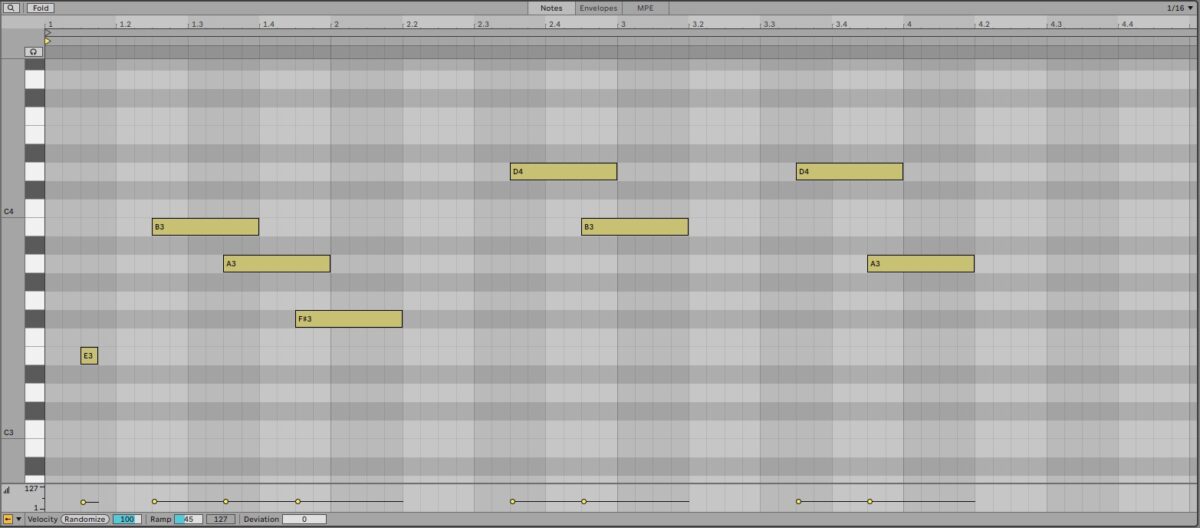Click the gray clip start marker triangle
The height and width of the screenshot is (528, 1200).
pos(47,32)
